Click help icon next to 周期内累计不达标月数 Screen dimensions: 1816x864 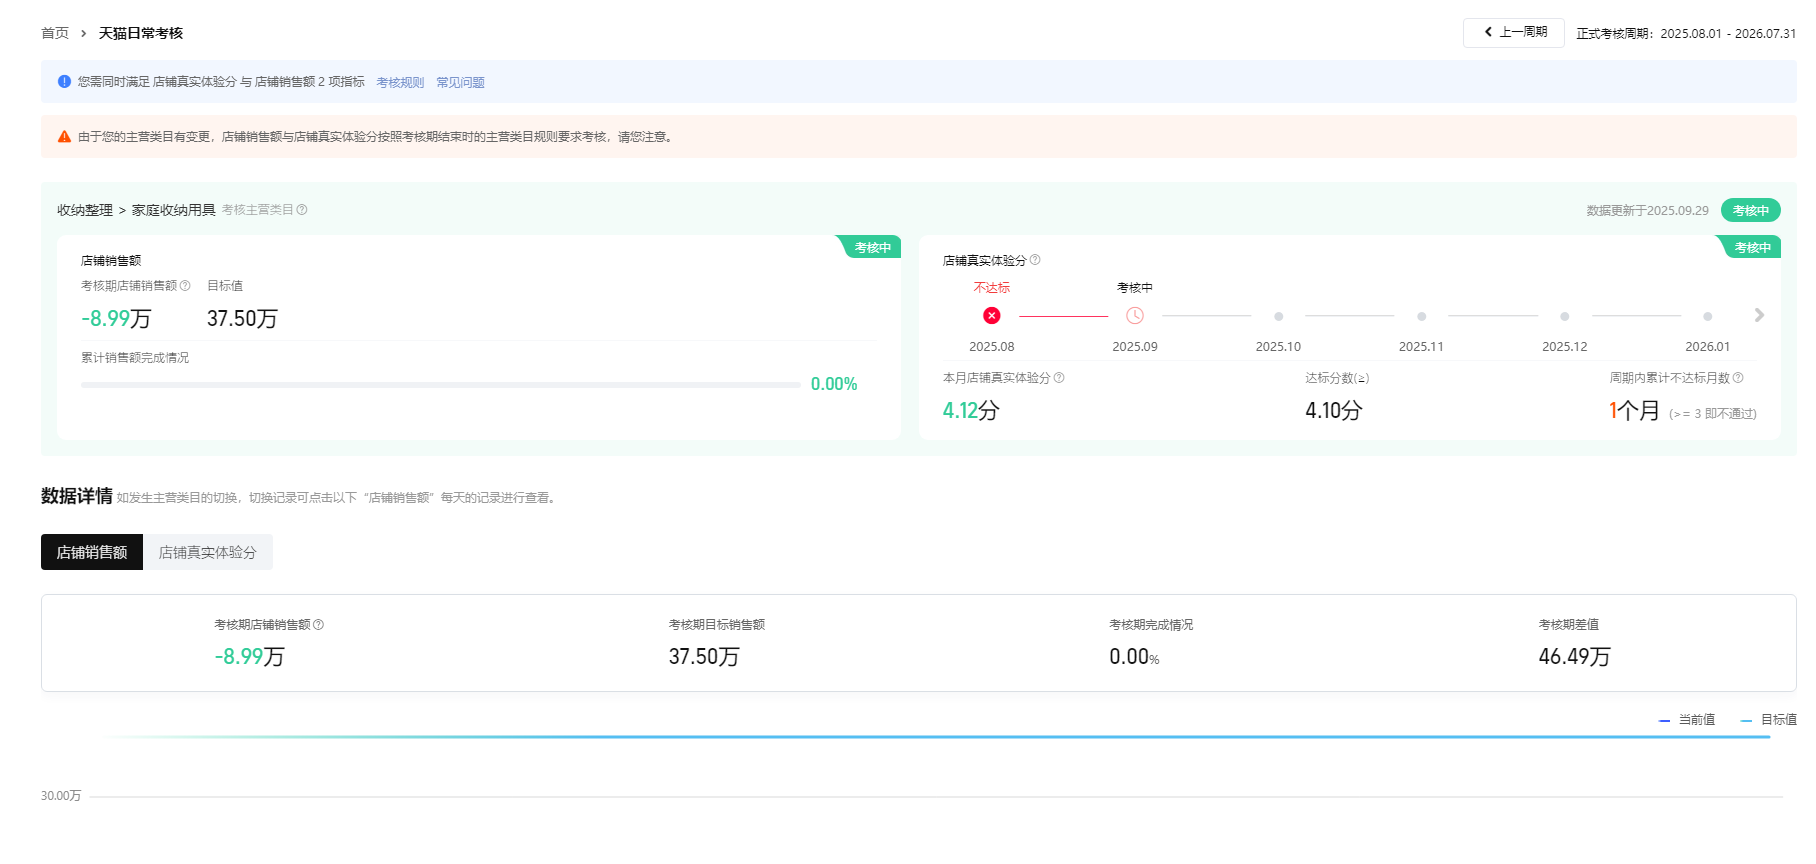(x=1738, y=378)
